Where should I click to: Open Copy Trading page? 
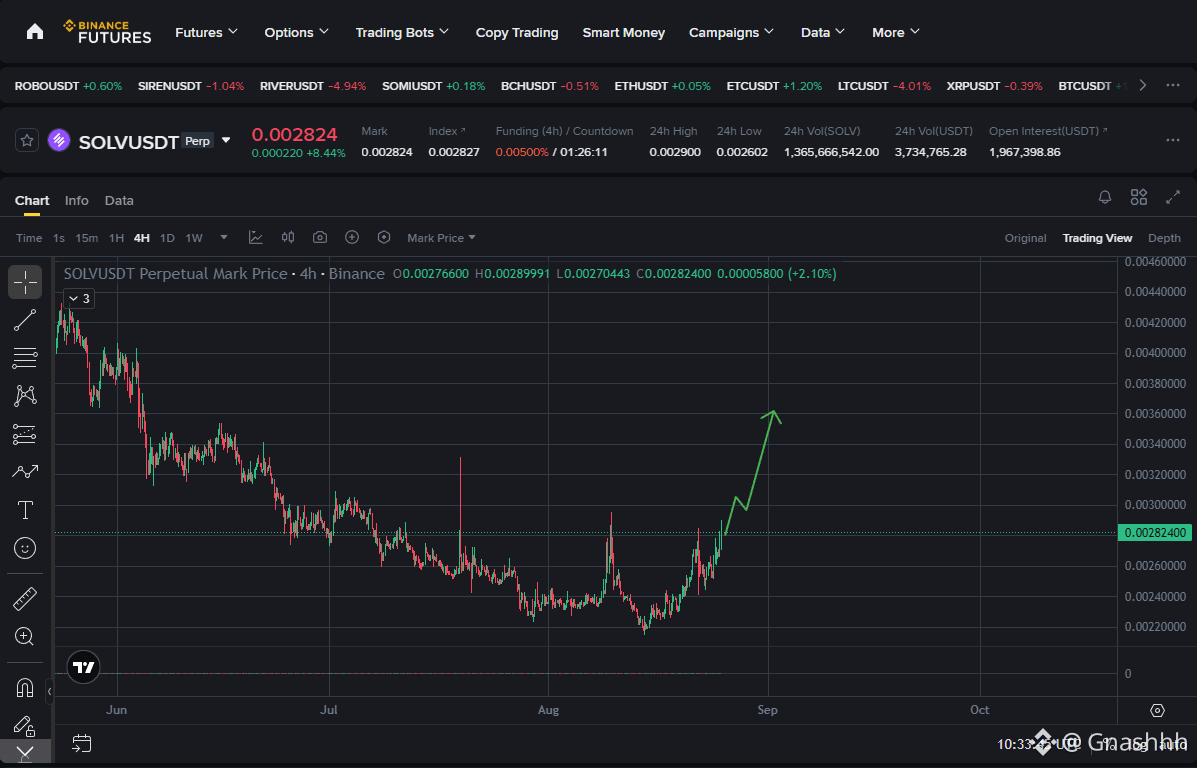[517, 32]
